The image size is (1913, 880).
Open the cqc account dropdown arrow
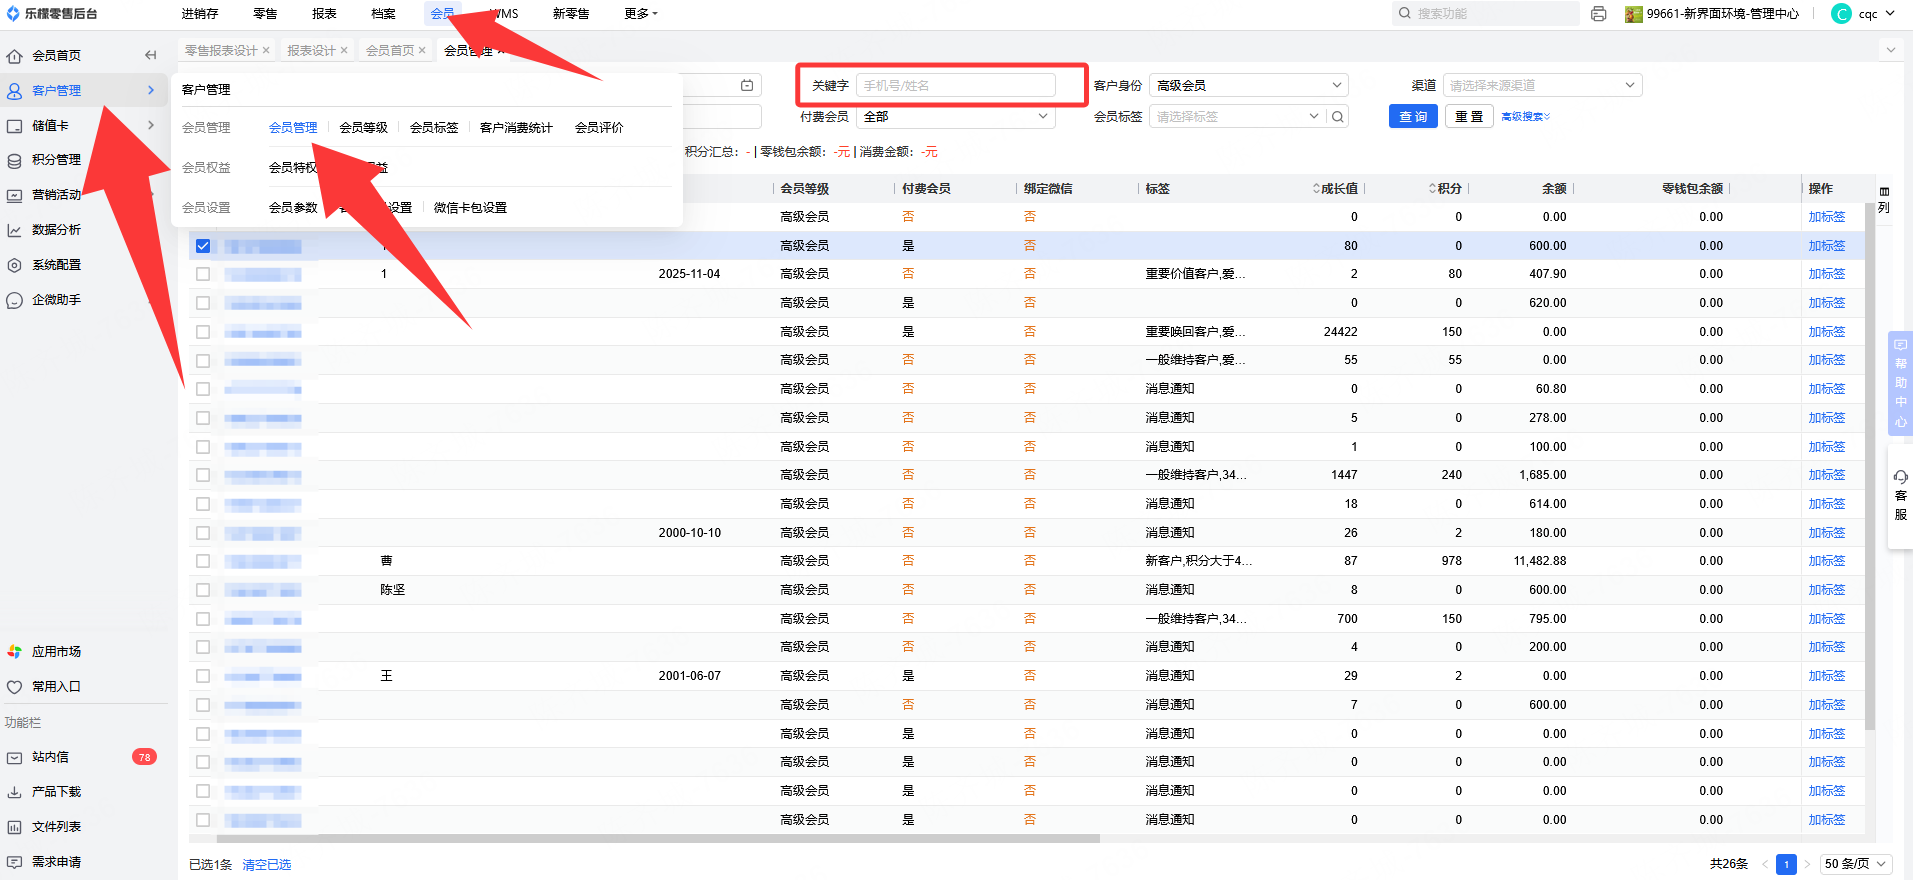[x=1890, y=14]
